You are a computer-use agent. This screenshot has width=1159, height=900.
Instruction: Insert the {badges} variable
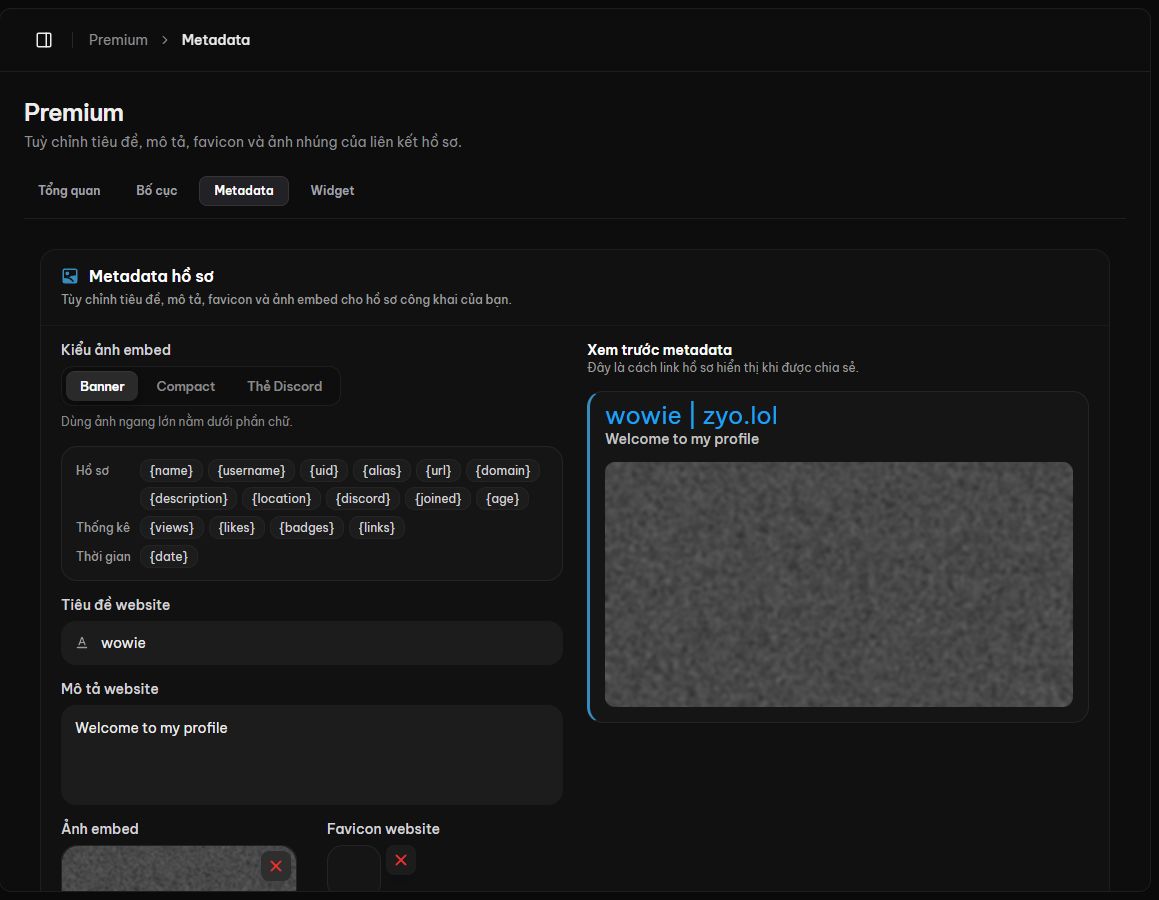click(x=307, y=528)
